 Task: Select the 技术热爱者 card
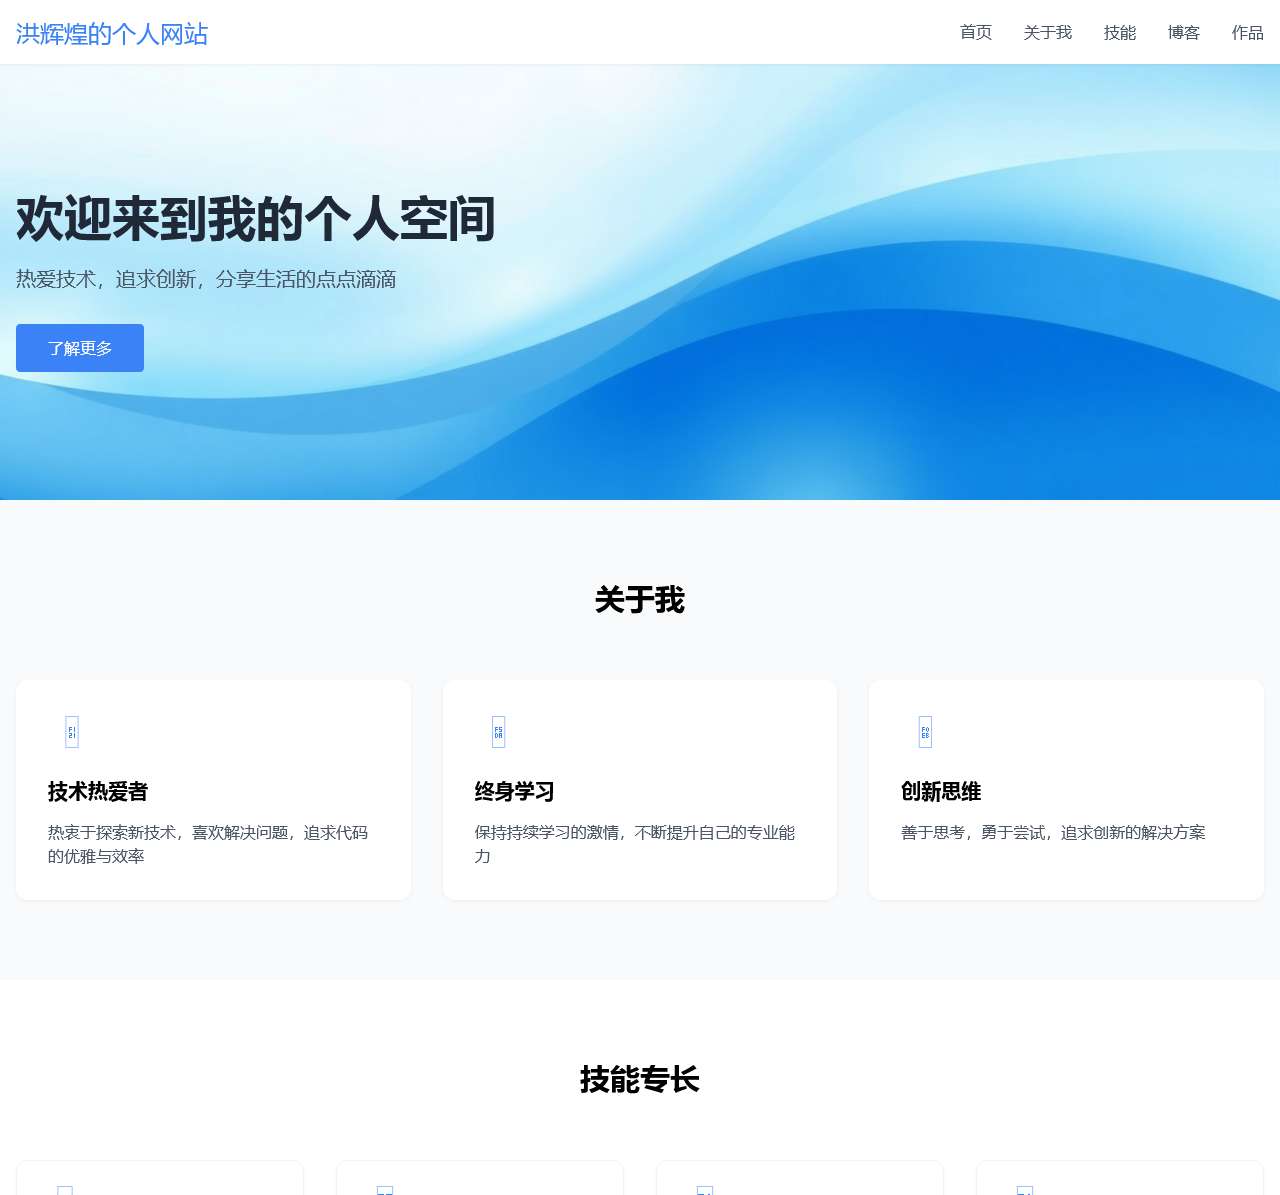point(213,789)
